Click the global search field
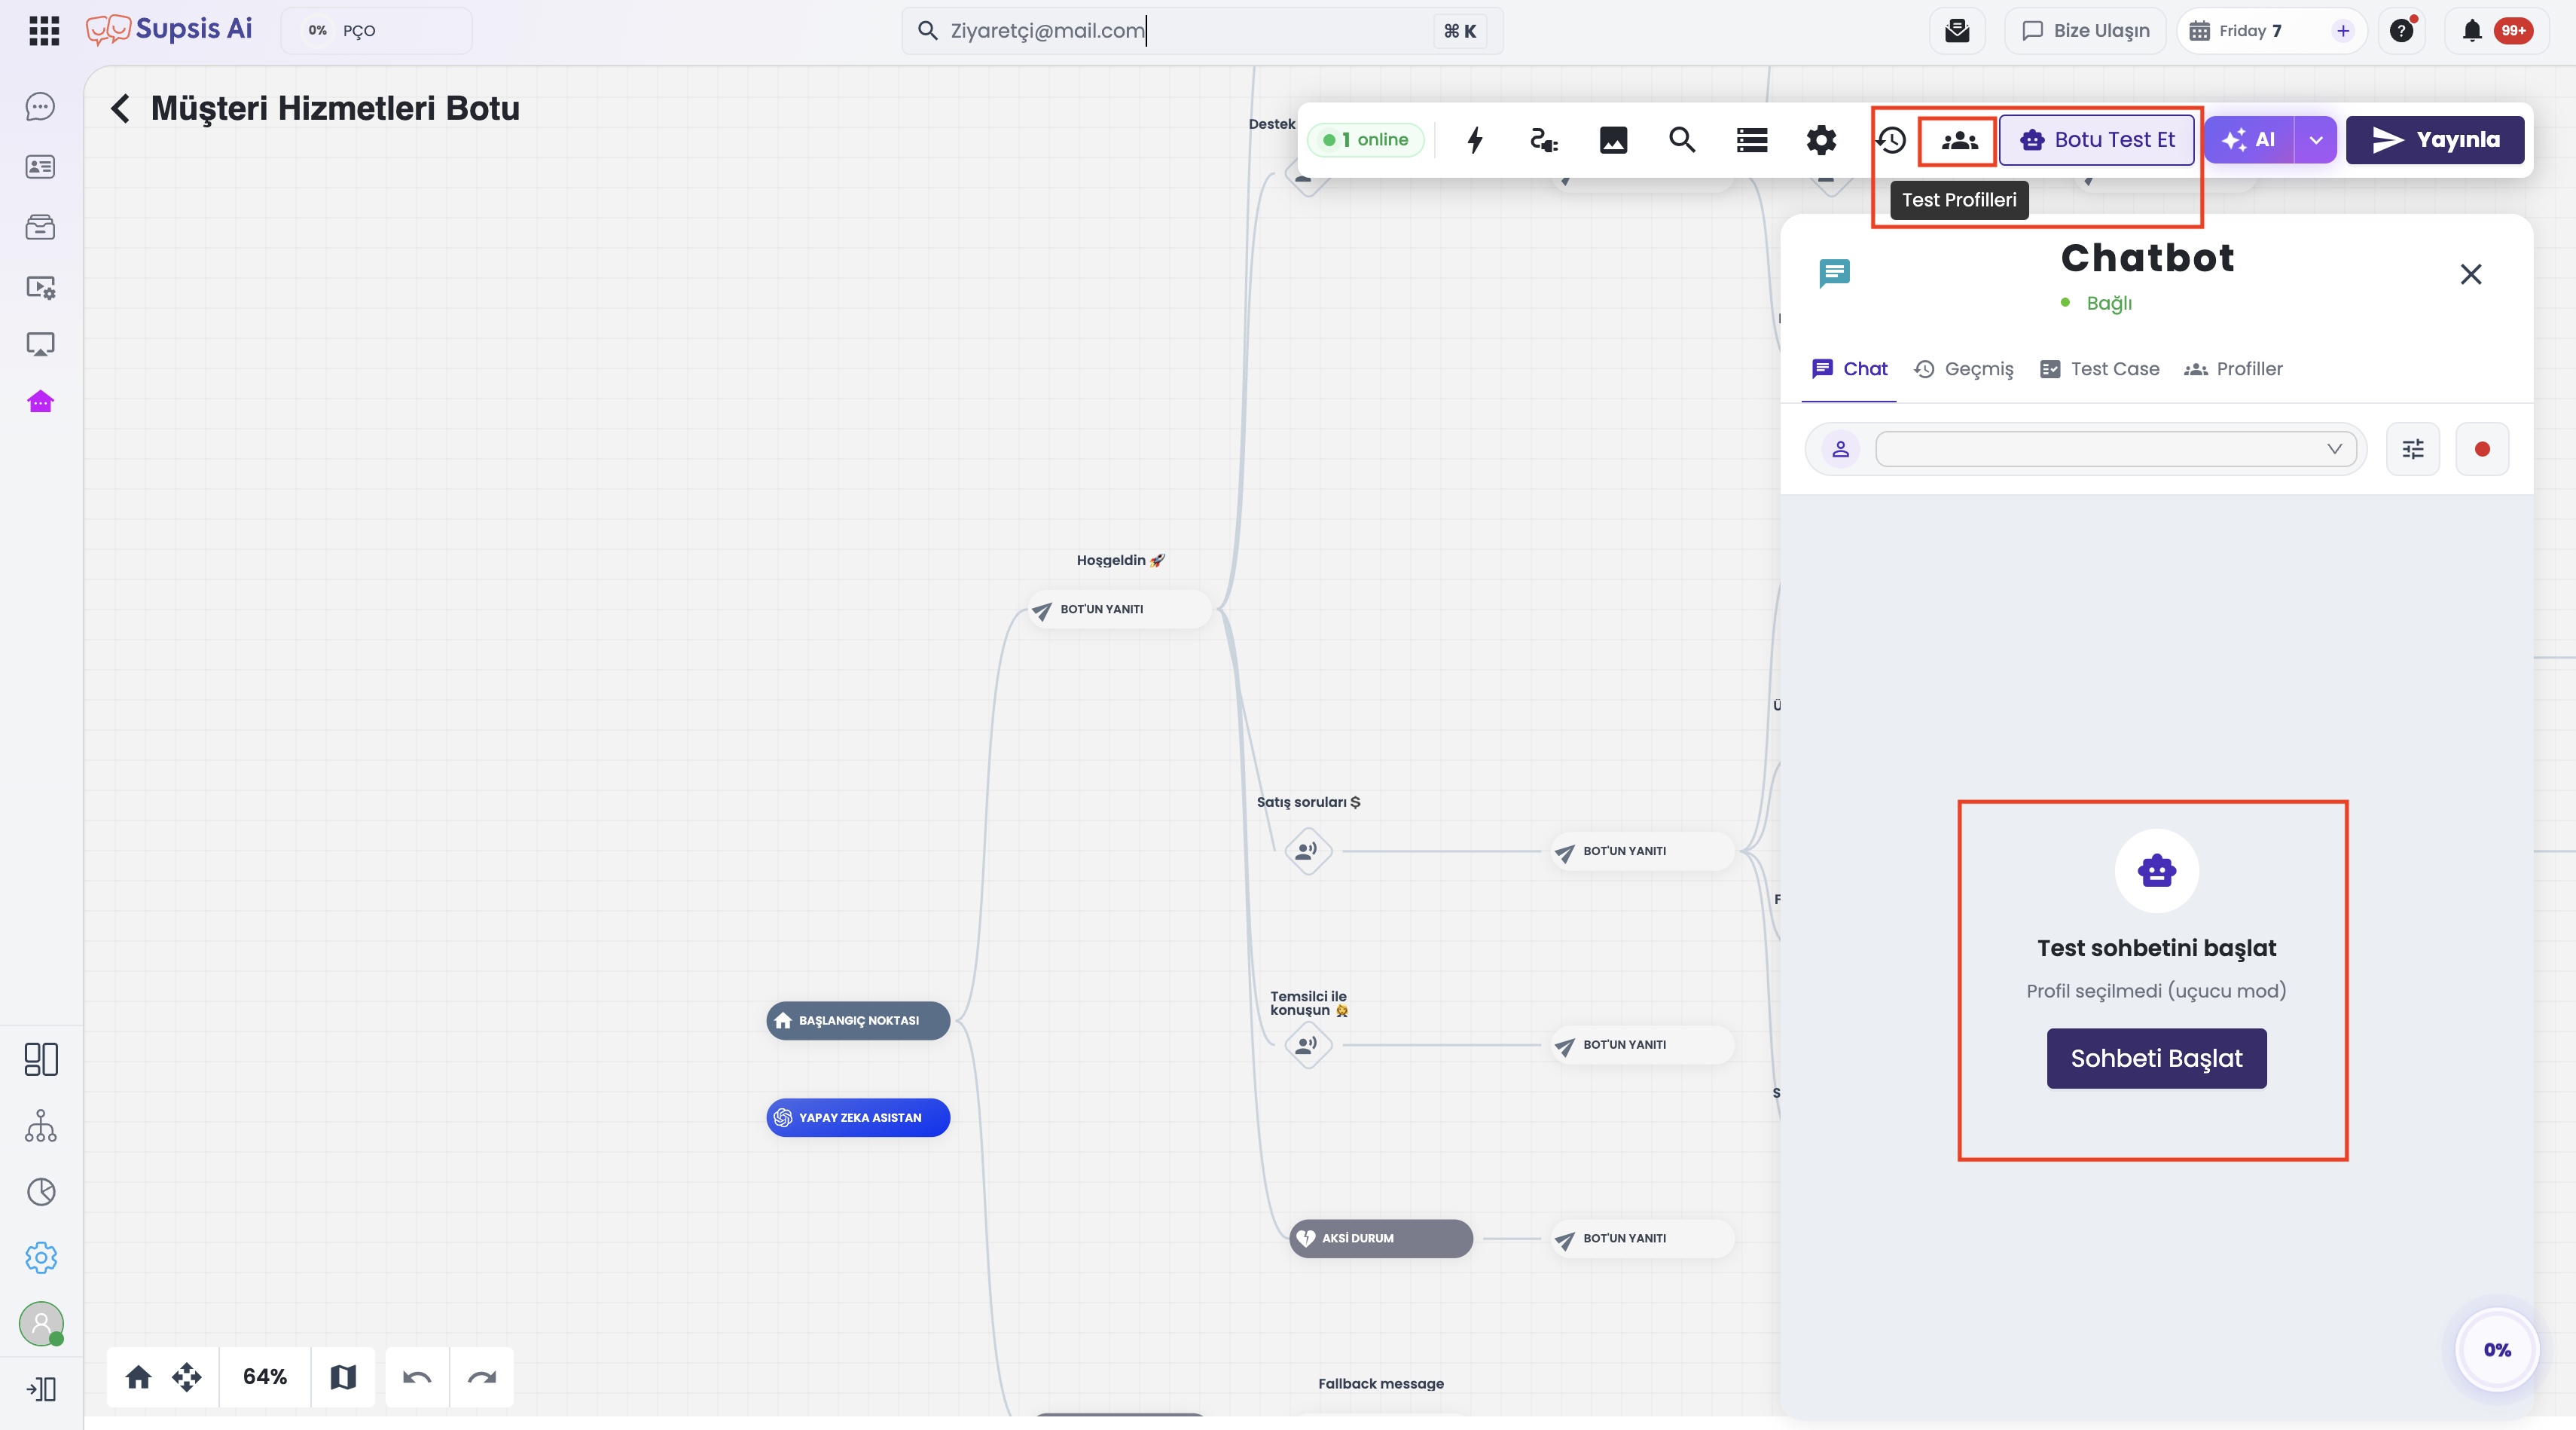The height and width of the screenshot is (1430, 2576). click(x=1201, y=31)
